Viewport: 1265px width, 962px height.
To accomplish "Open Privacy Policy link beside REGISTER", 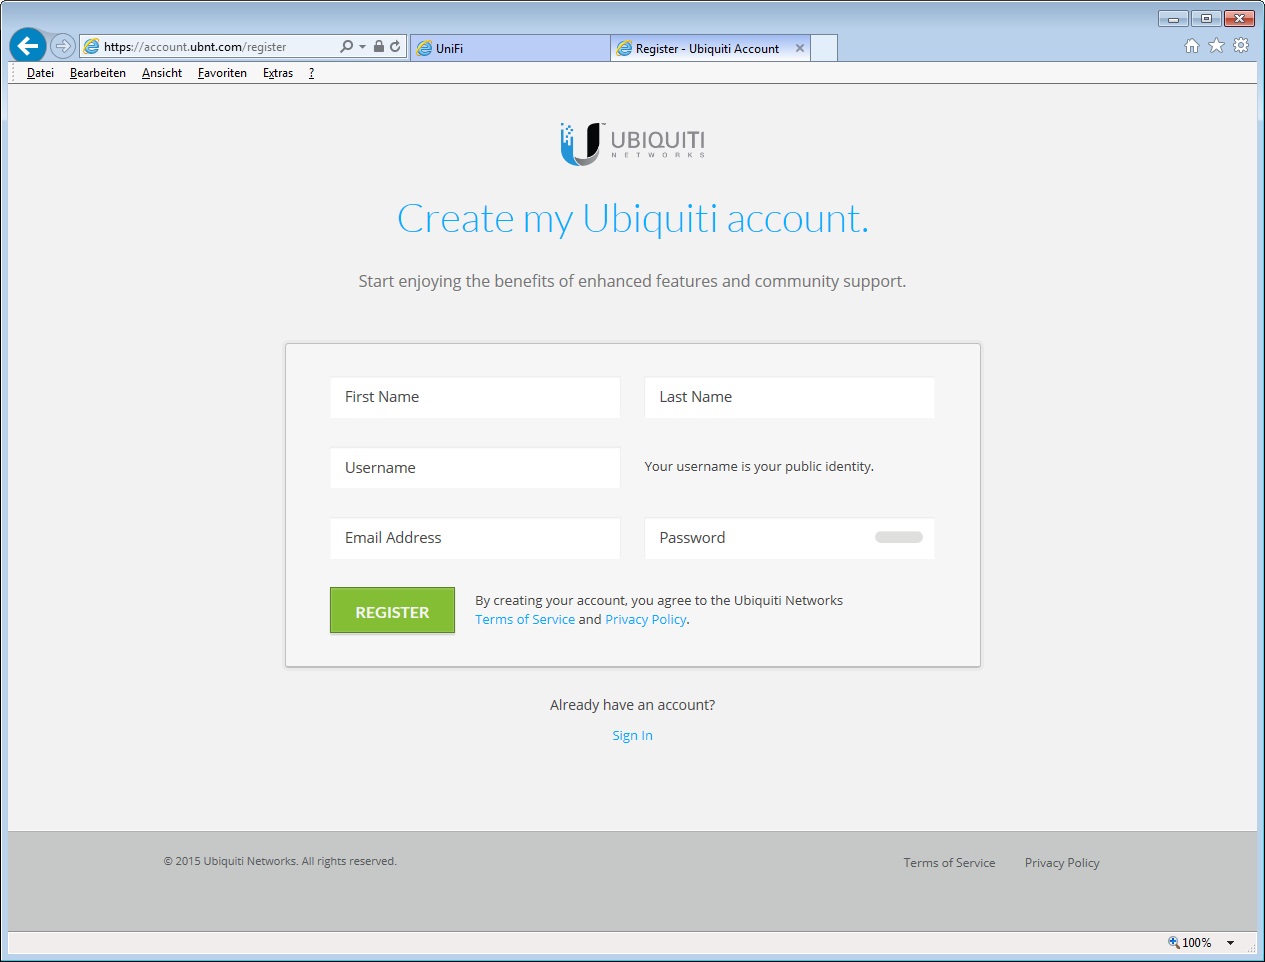I will click(646, 620).
